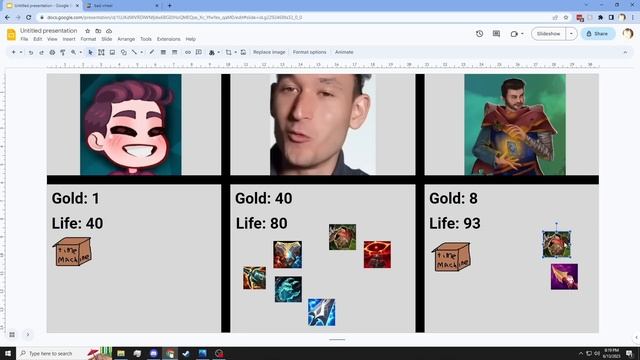The height and width of the screenshot is (360, 640).
Task: Open the border weight menu
Action: [x=163, y=52]
